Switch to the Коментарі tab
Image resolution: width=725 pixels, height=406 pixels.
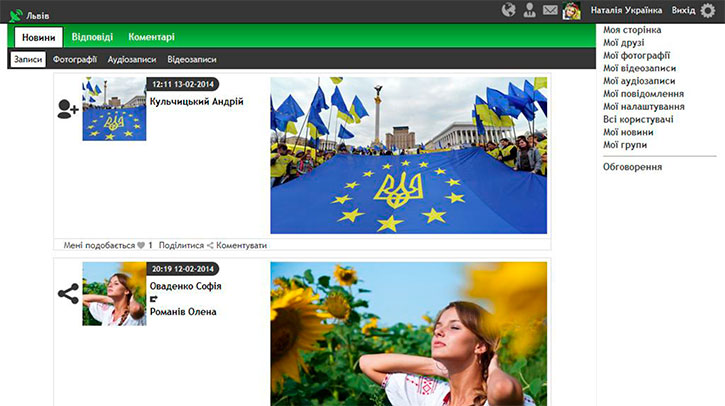151,37
